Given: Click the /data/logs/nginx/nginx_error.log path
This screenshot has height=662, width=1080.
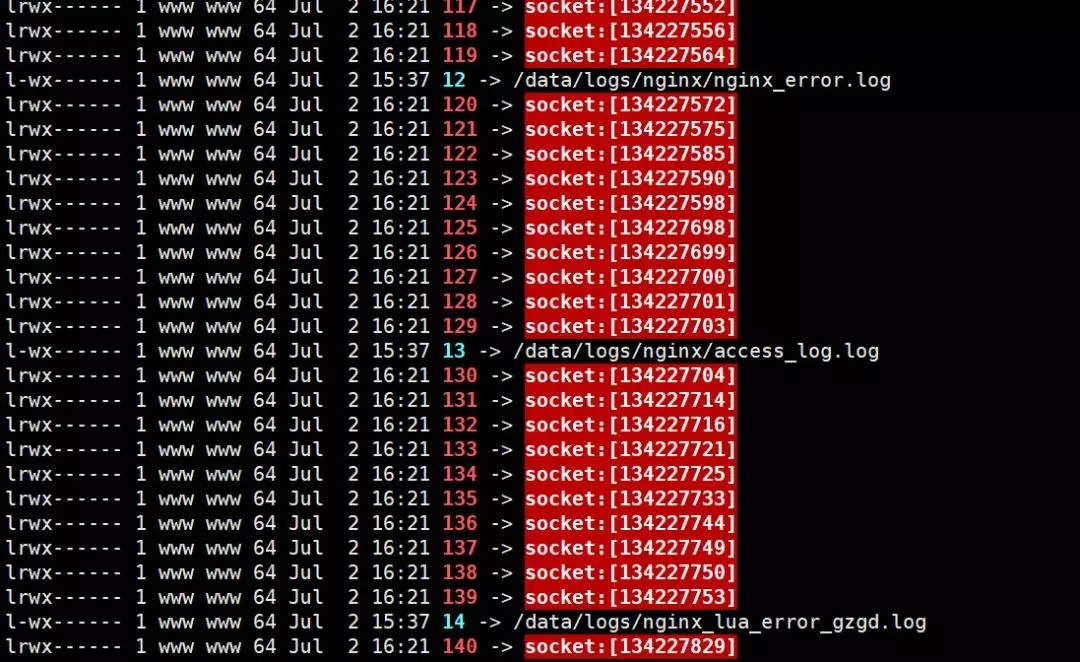Looking at the screenshot, I should tap(702, 81).
